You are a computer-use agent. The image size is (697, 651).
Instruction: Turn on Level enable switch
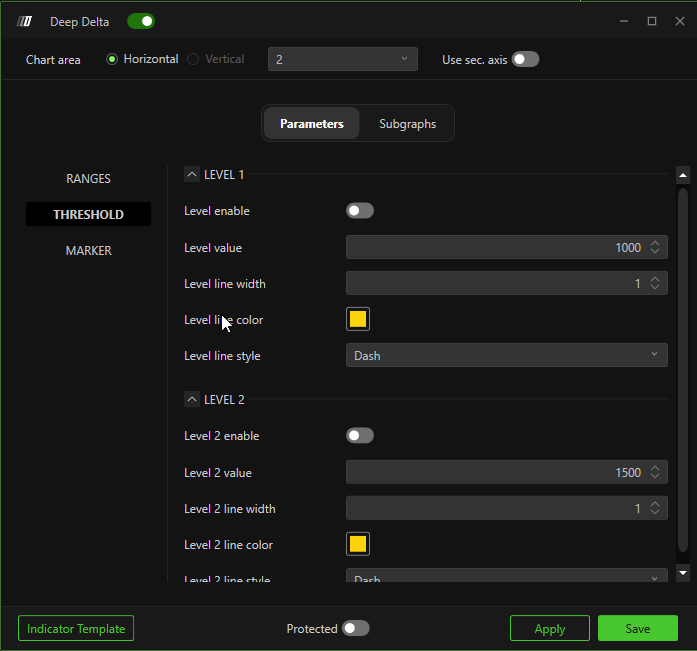[x=359, y=210]
